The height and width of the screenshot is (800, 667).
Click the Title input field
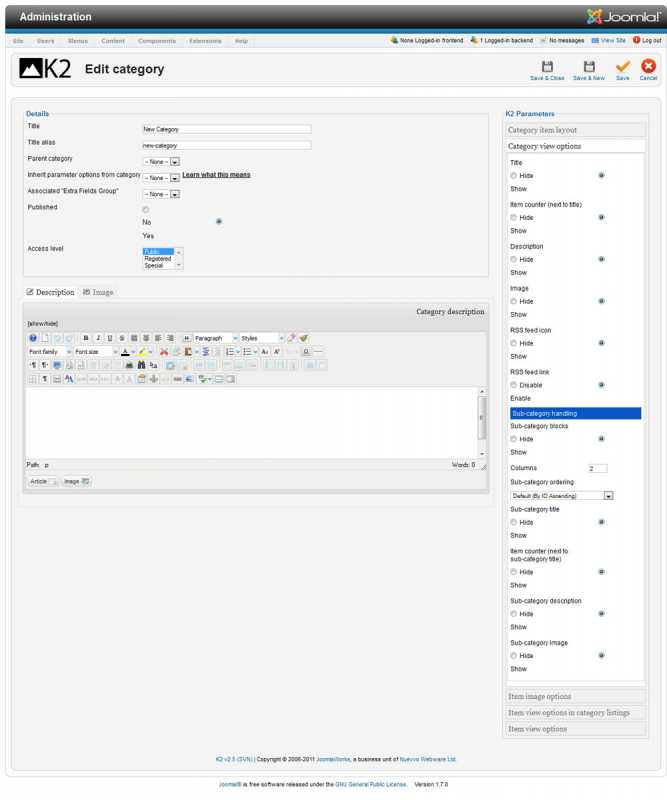click(x=227, y=130)
